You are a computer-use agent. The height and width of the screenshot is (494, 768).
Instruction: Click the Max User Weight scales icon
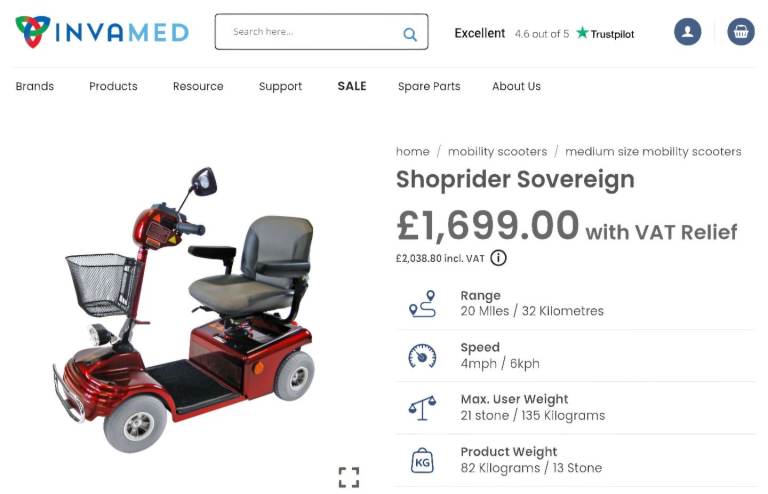tap(422, 408)
